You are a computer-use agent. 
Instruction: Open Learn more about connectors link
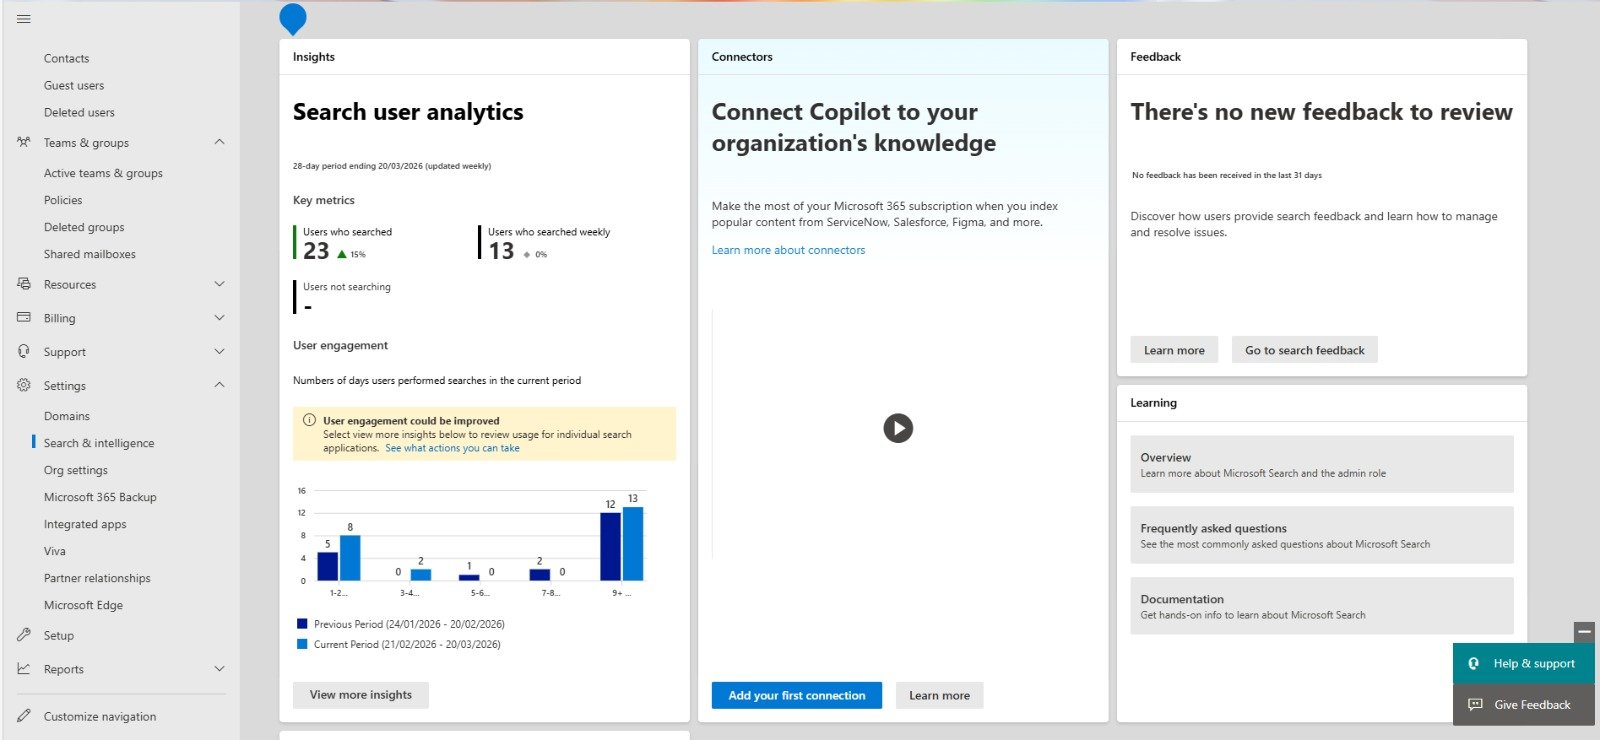point(788,250)
